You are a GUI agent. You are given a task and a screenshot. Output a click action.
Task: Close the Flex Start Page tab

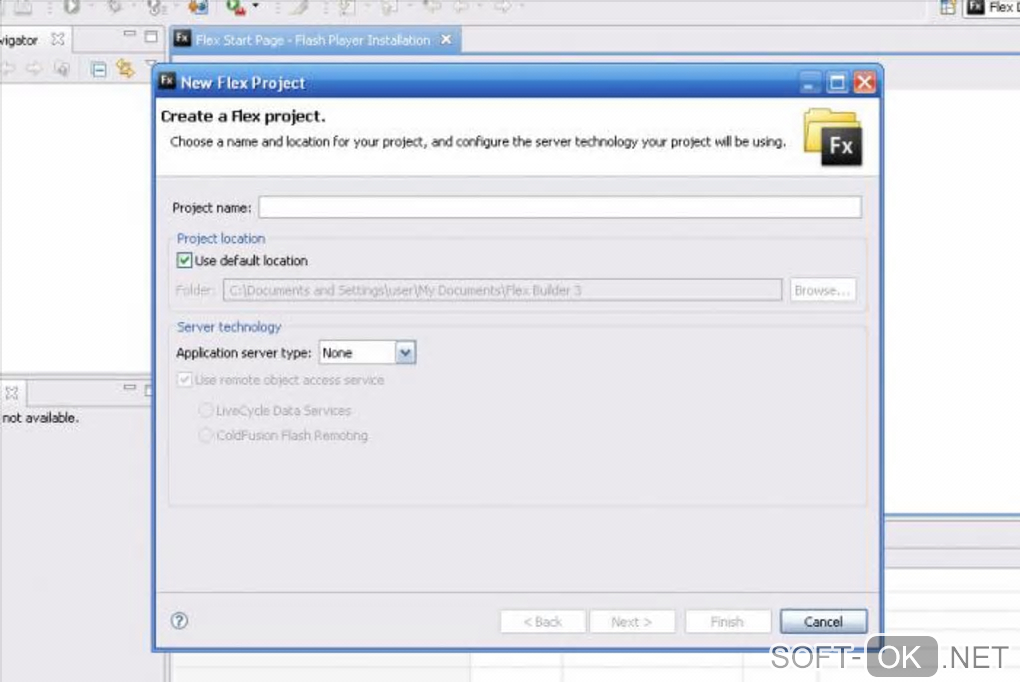click(446, 40)
